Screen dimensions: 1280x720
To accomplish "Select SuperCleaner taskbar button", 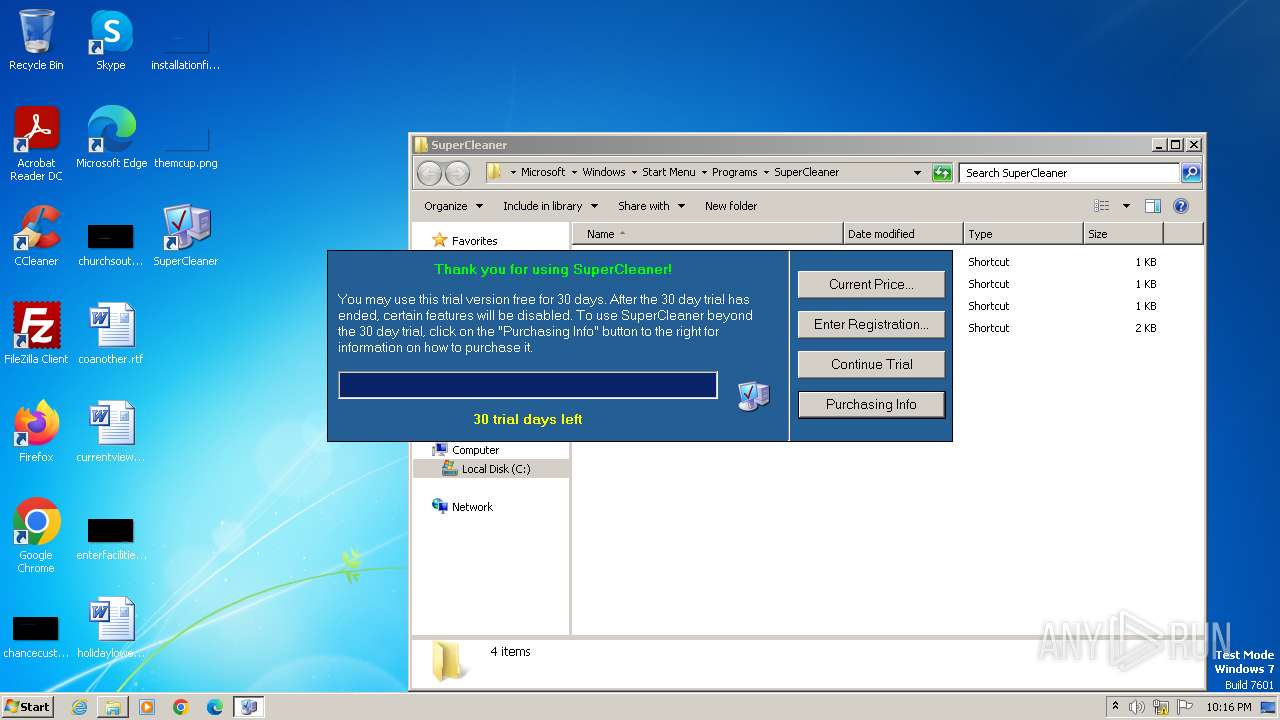I will [x=249, y=707].
